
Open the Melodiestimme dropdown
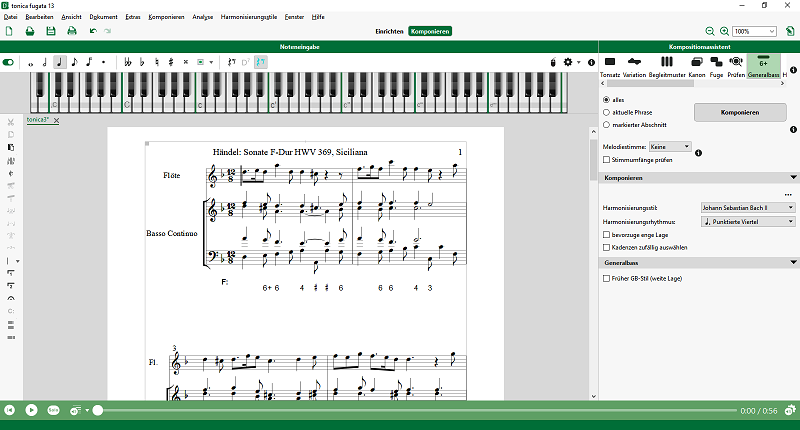click(670, 147)
